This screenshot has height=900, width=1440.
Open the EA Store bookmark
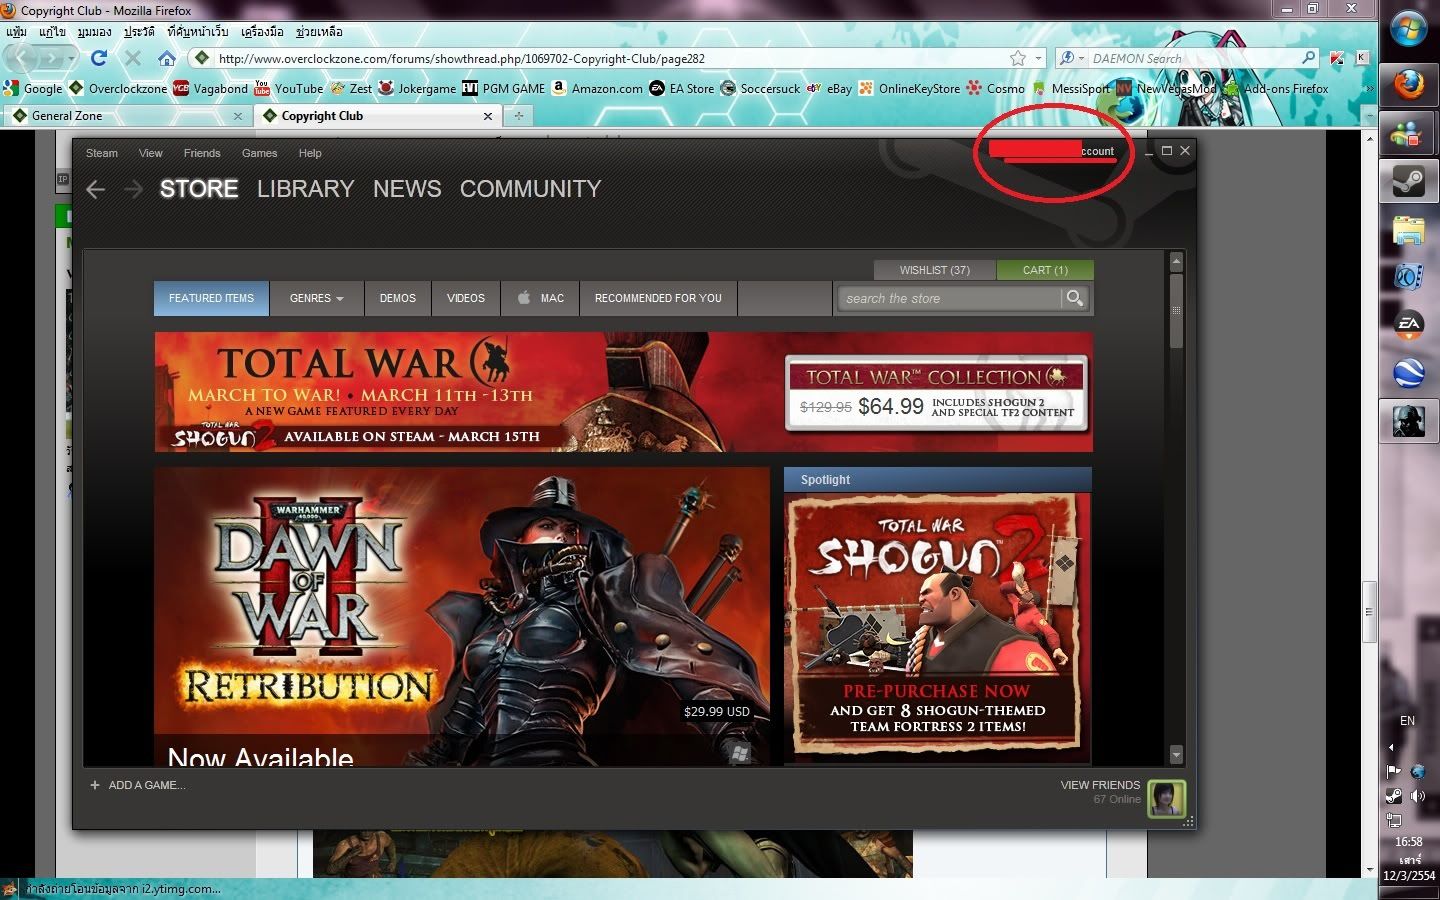682,88
